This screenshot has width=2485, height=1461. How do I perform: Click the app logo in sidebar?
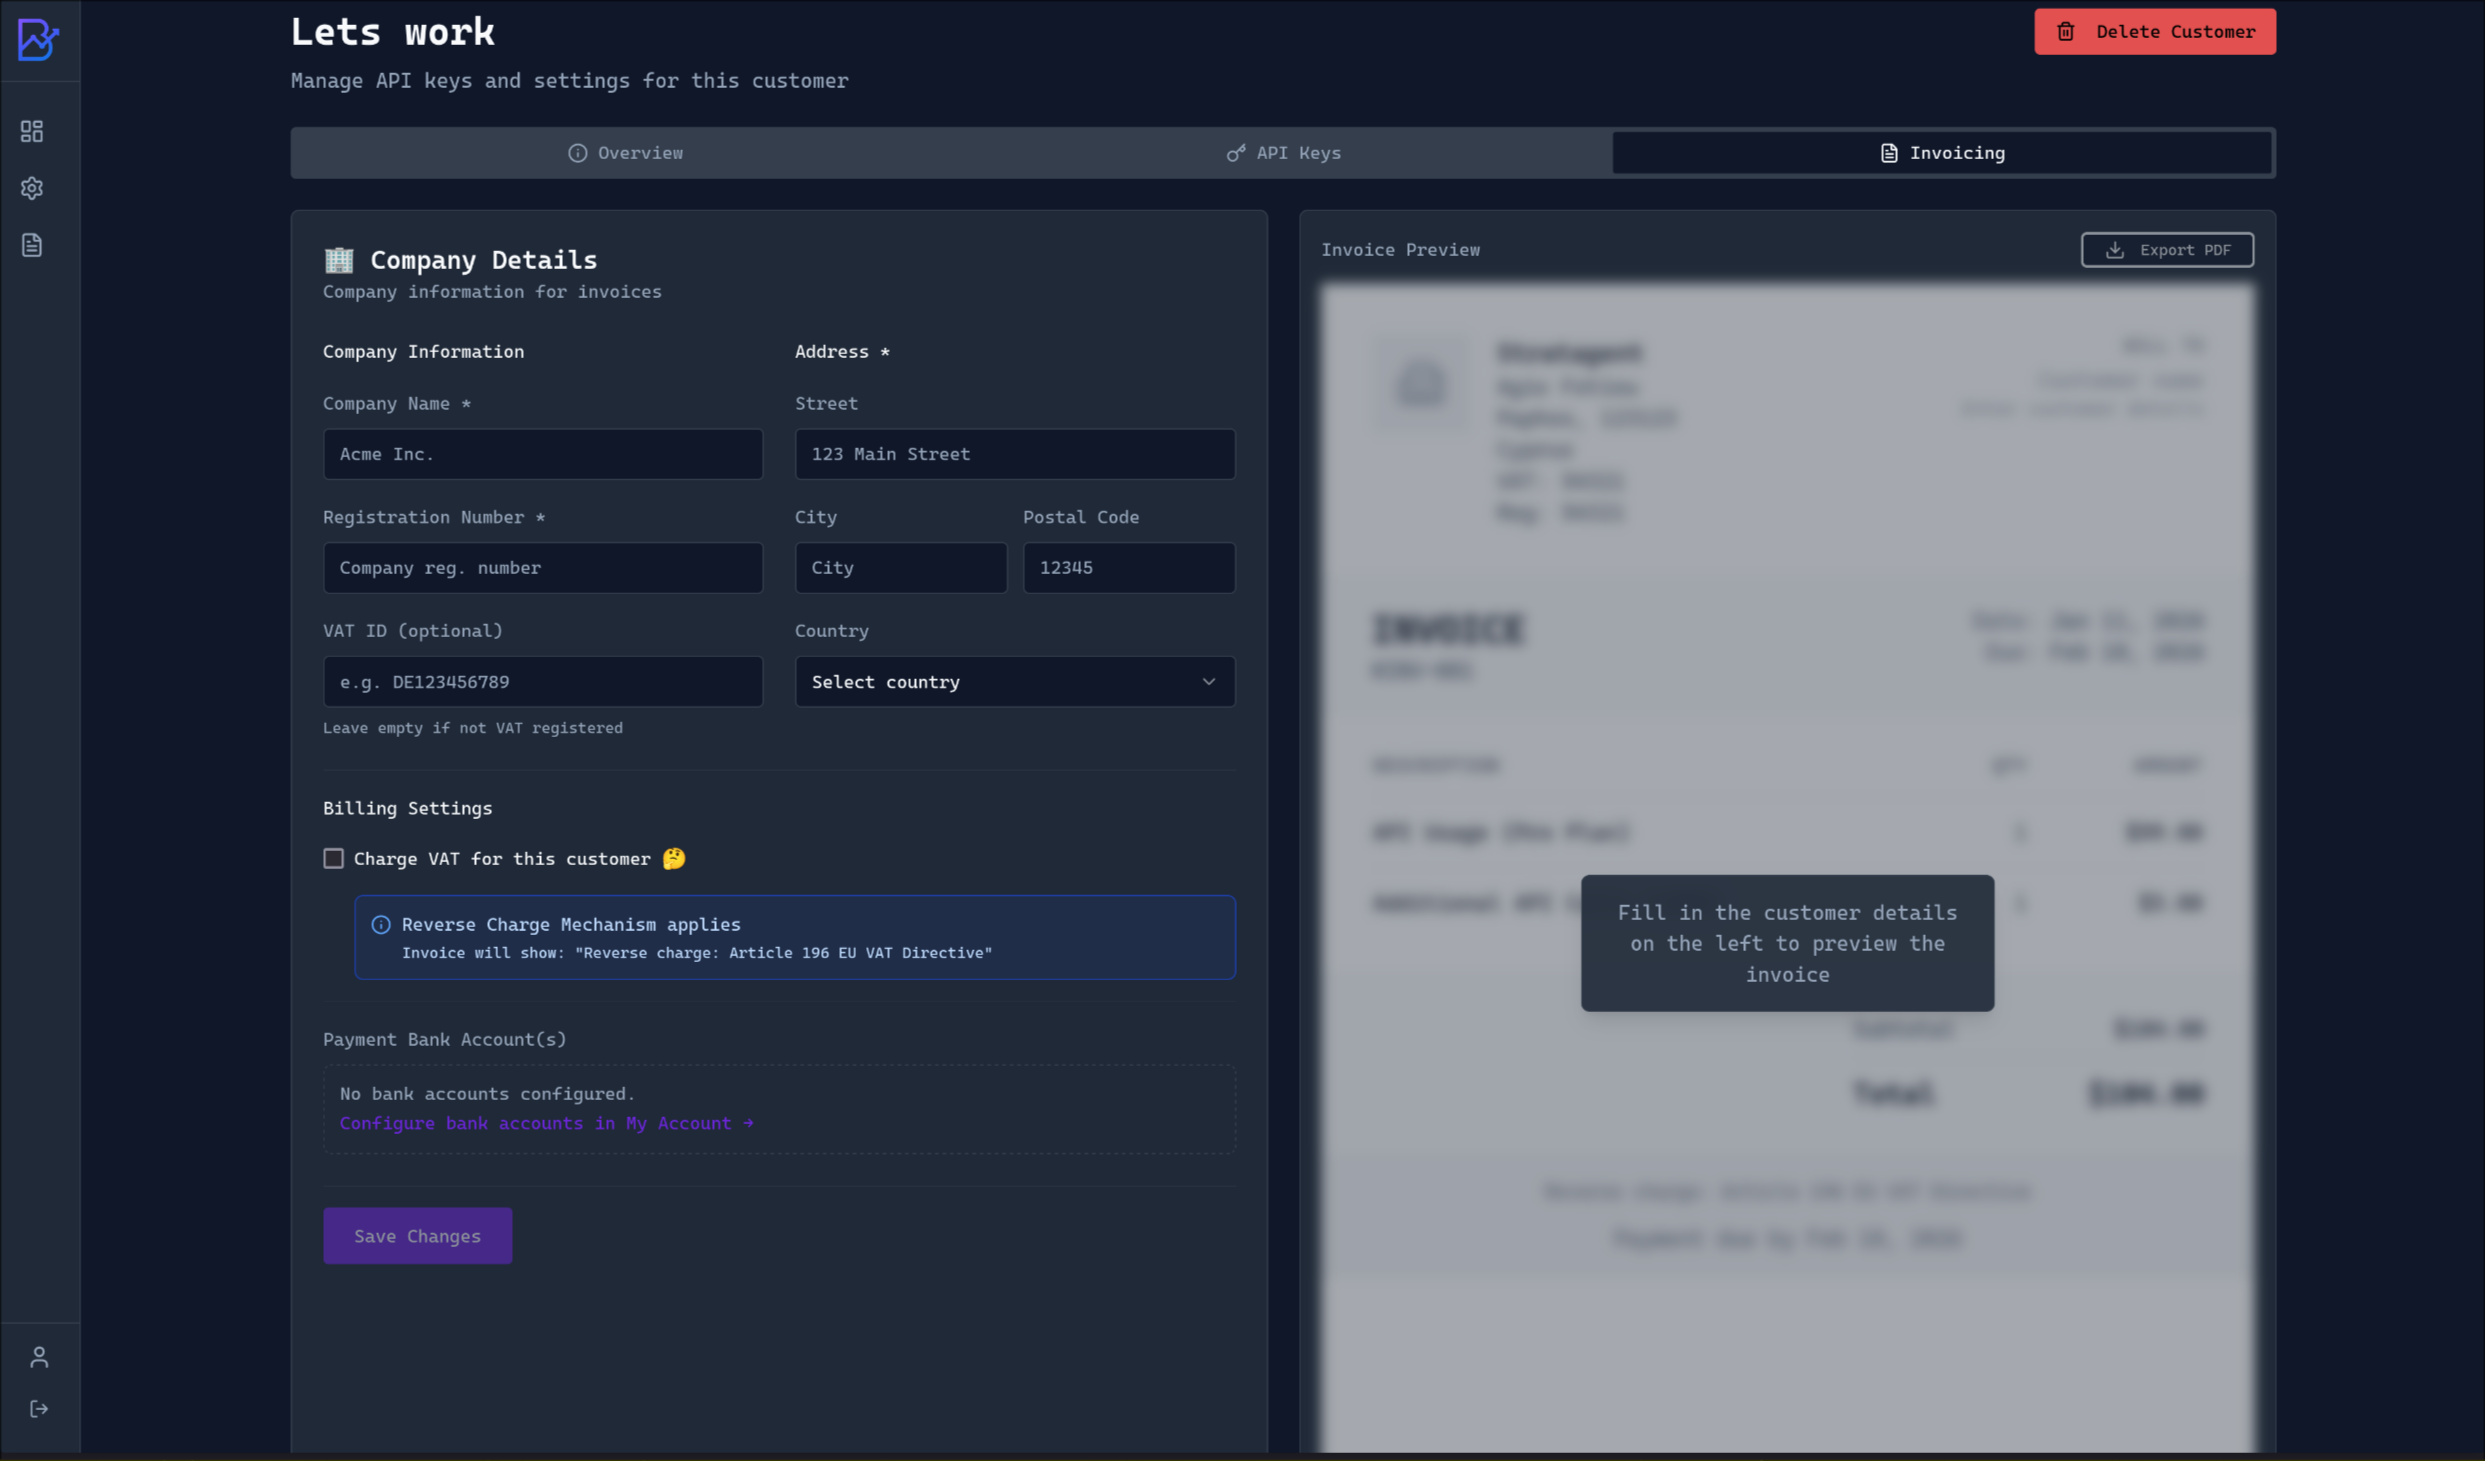(x=38, y=40)
